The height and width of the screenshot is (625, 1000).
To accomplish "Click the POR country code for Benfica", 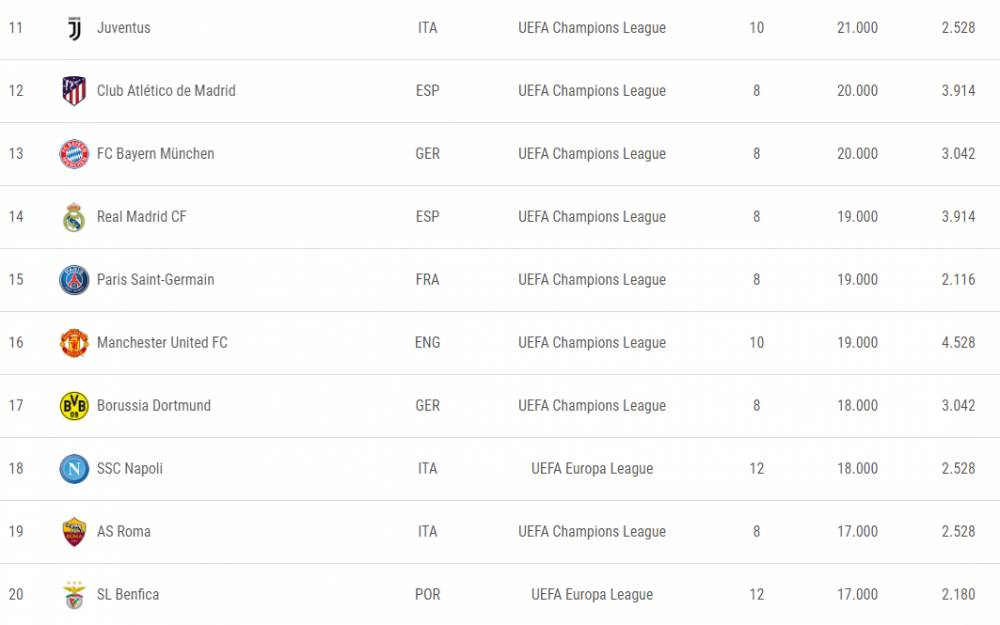I will pyautogui.click(x=427, y=594).
